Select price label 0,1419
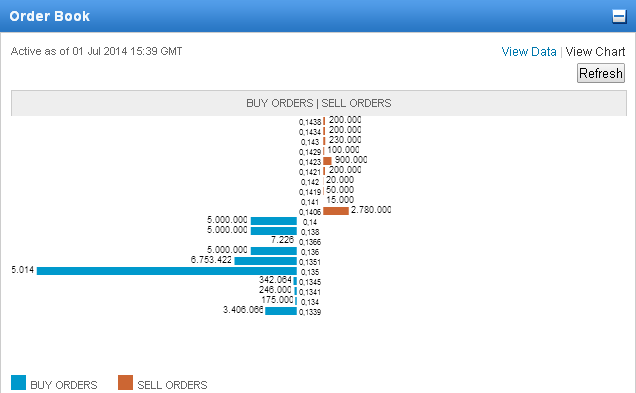The image size is (636, 393). [310, 192]
